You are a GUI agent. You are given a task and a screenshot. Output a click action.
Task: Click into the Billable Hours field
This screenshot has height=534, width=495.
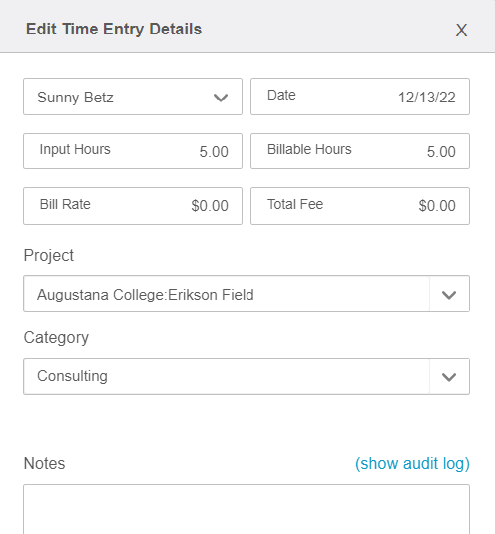[360, 151]
